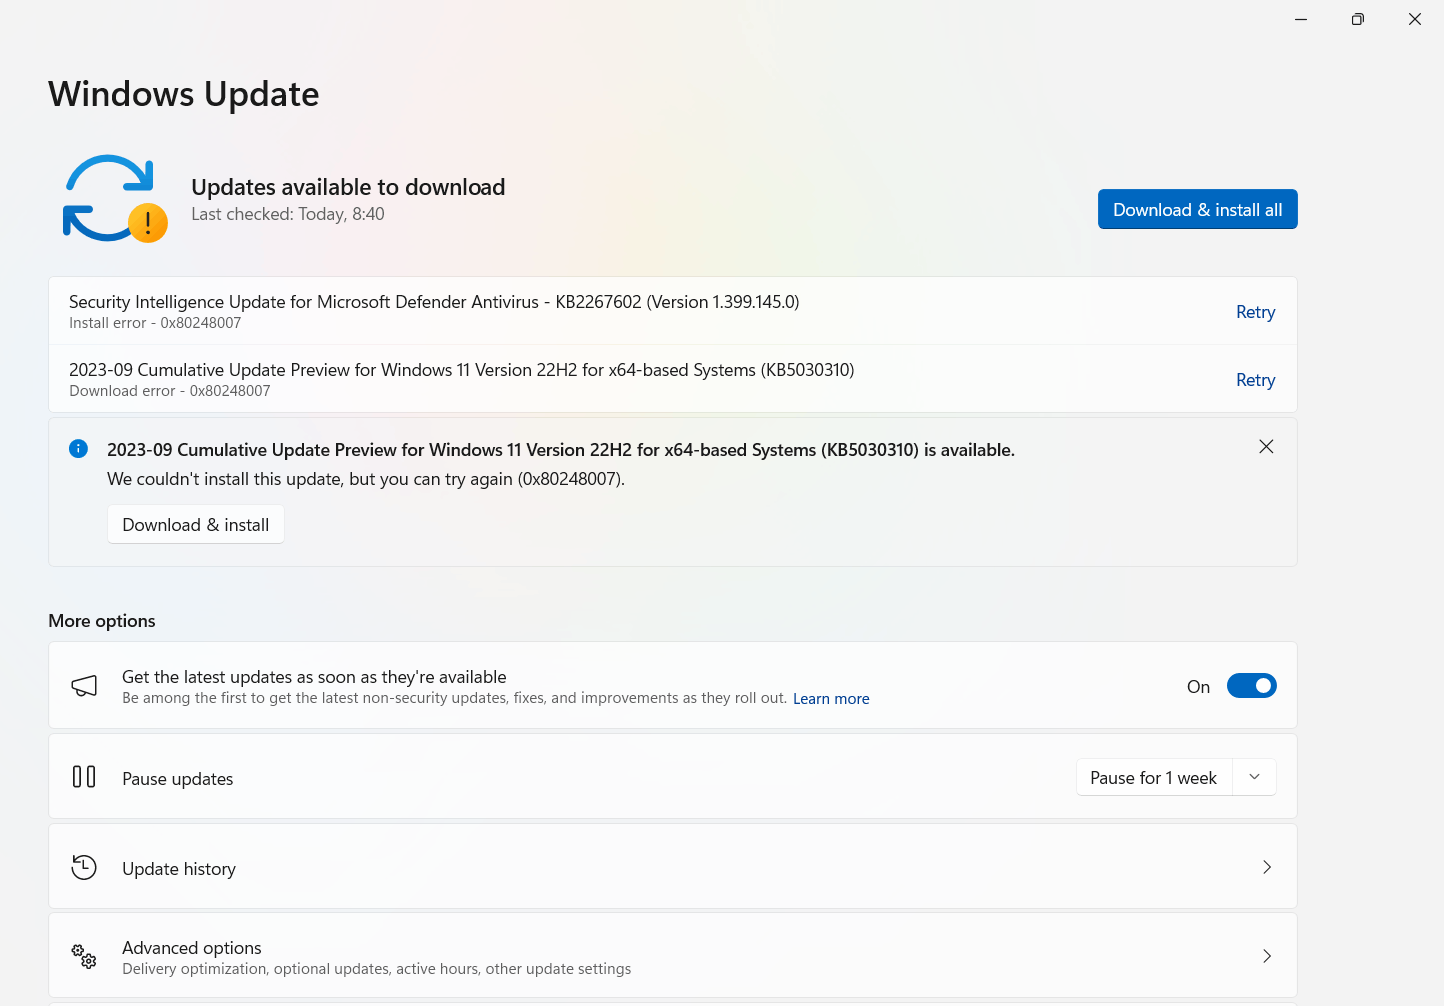Click the More options section heading
This screenshot has height=1006, width=1444.
102,621
